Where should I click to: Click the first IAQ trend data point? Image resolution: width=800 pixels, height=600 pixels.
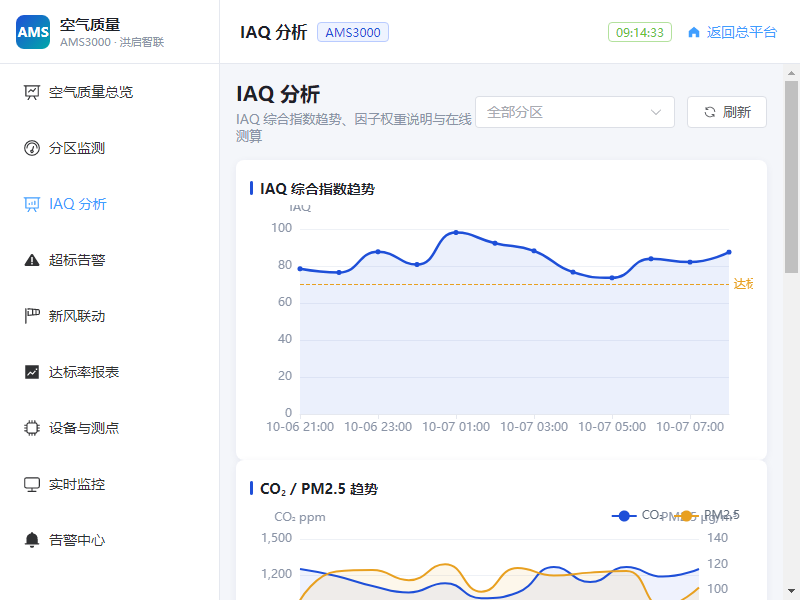300,268
